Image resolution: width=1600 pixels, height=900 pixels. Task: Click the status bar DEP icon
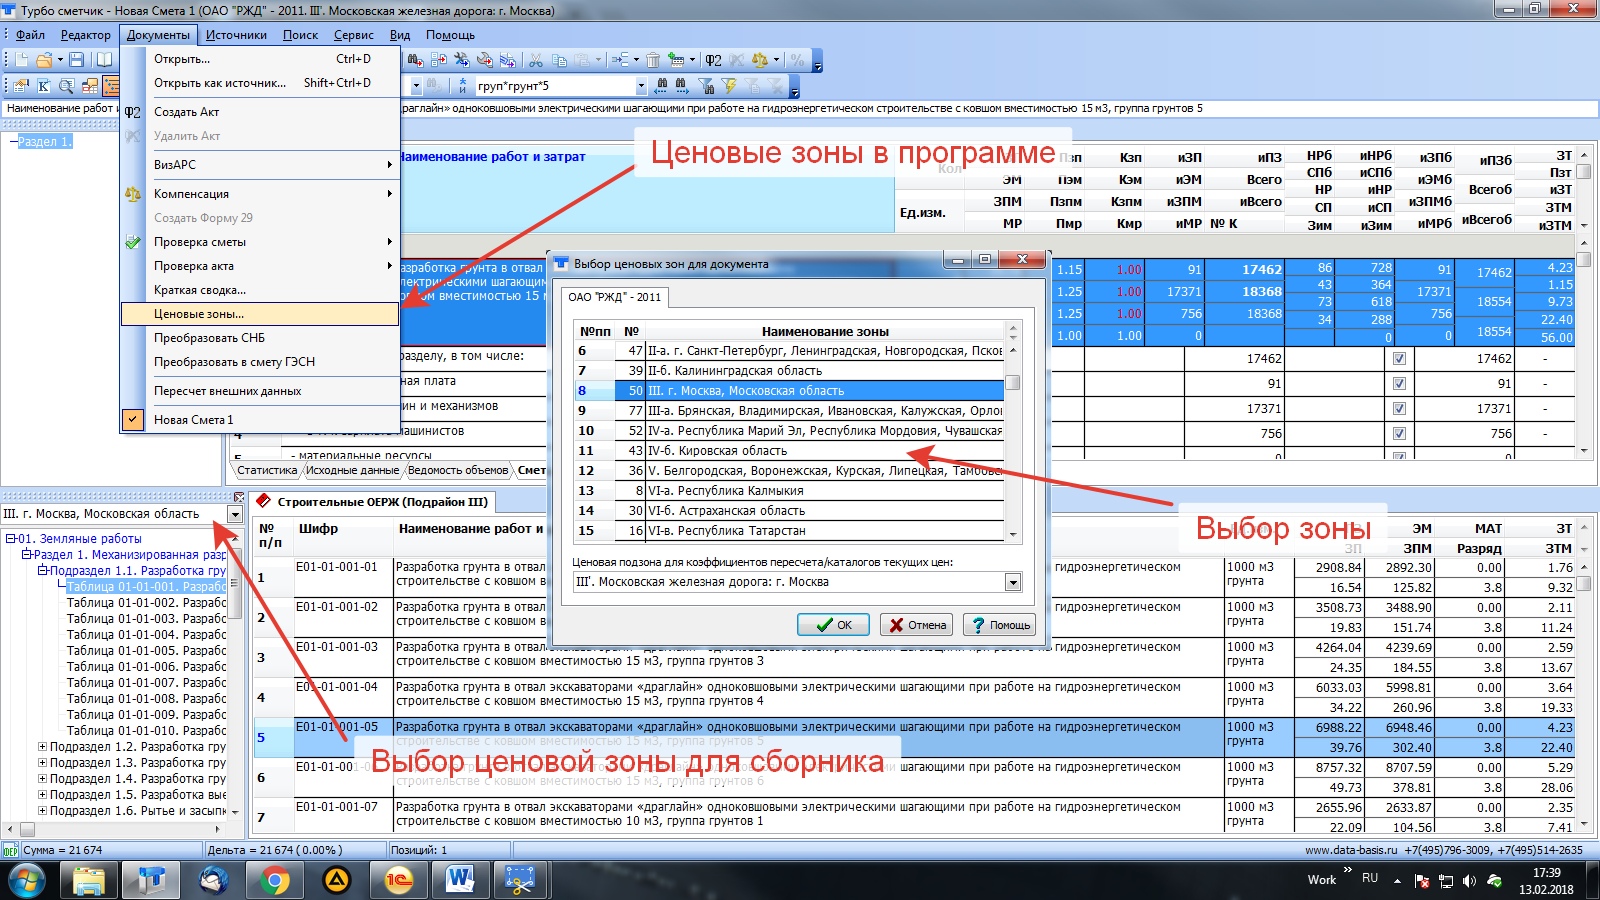click(x=10, y=850)
